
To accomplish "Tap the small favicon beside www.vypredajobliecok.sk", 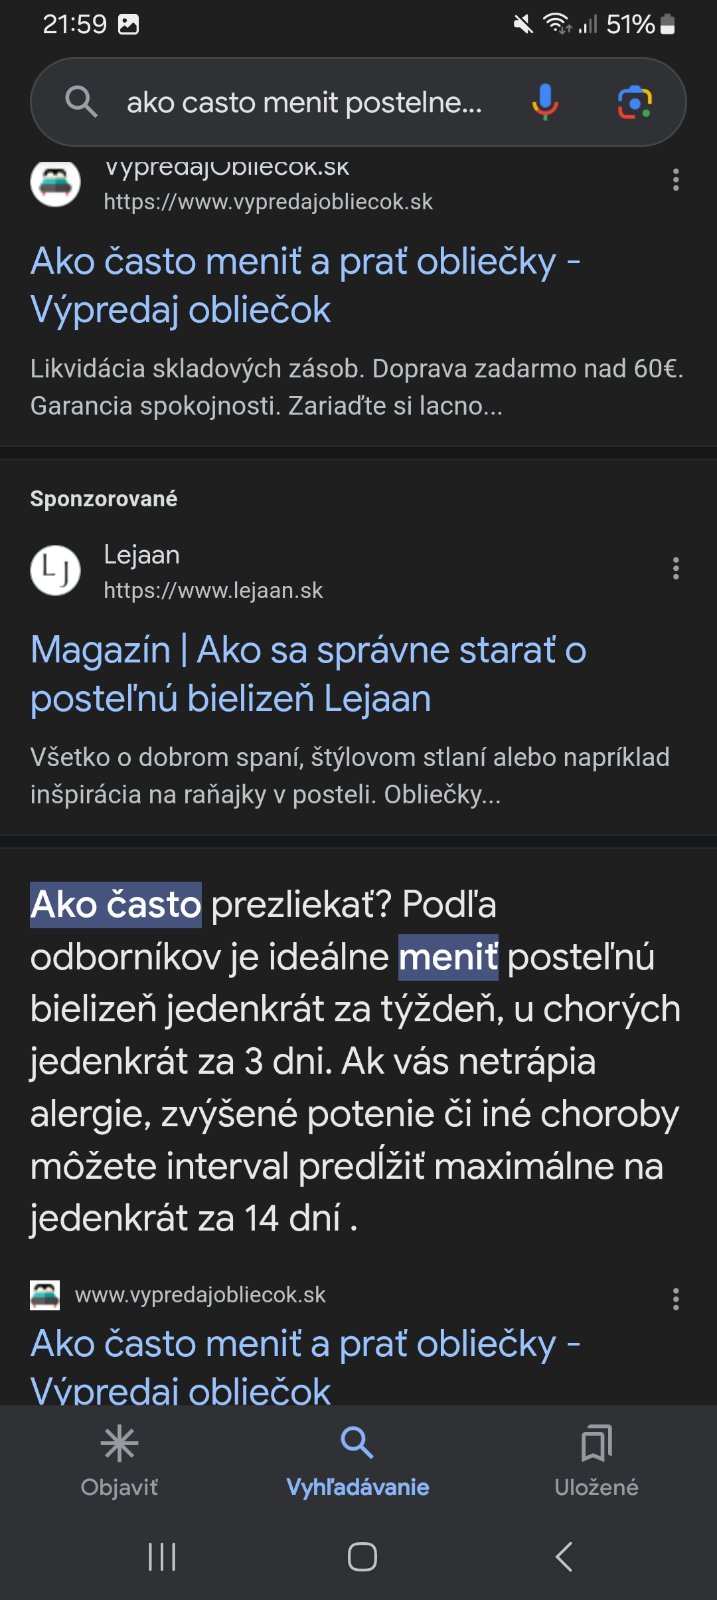I will click(45, 1295).
